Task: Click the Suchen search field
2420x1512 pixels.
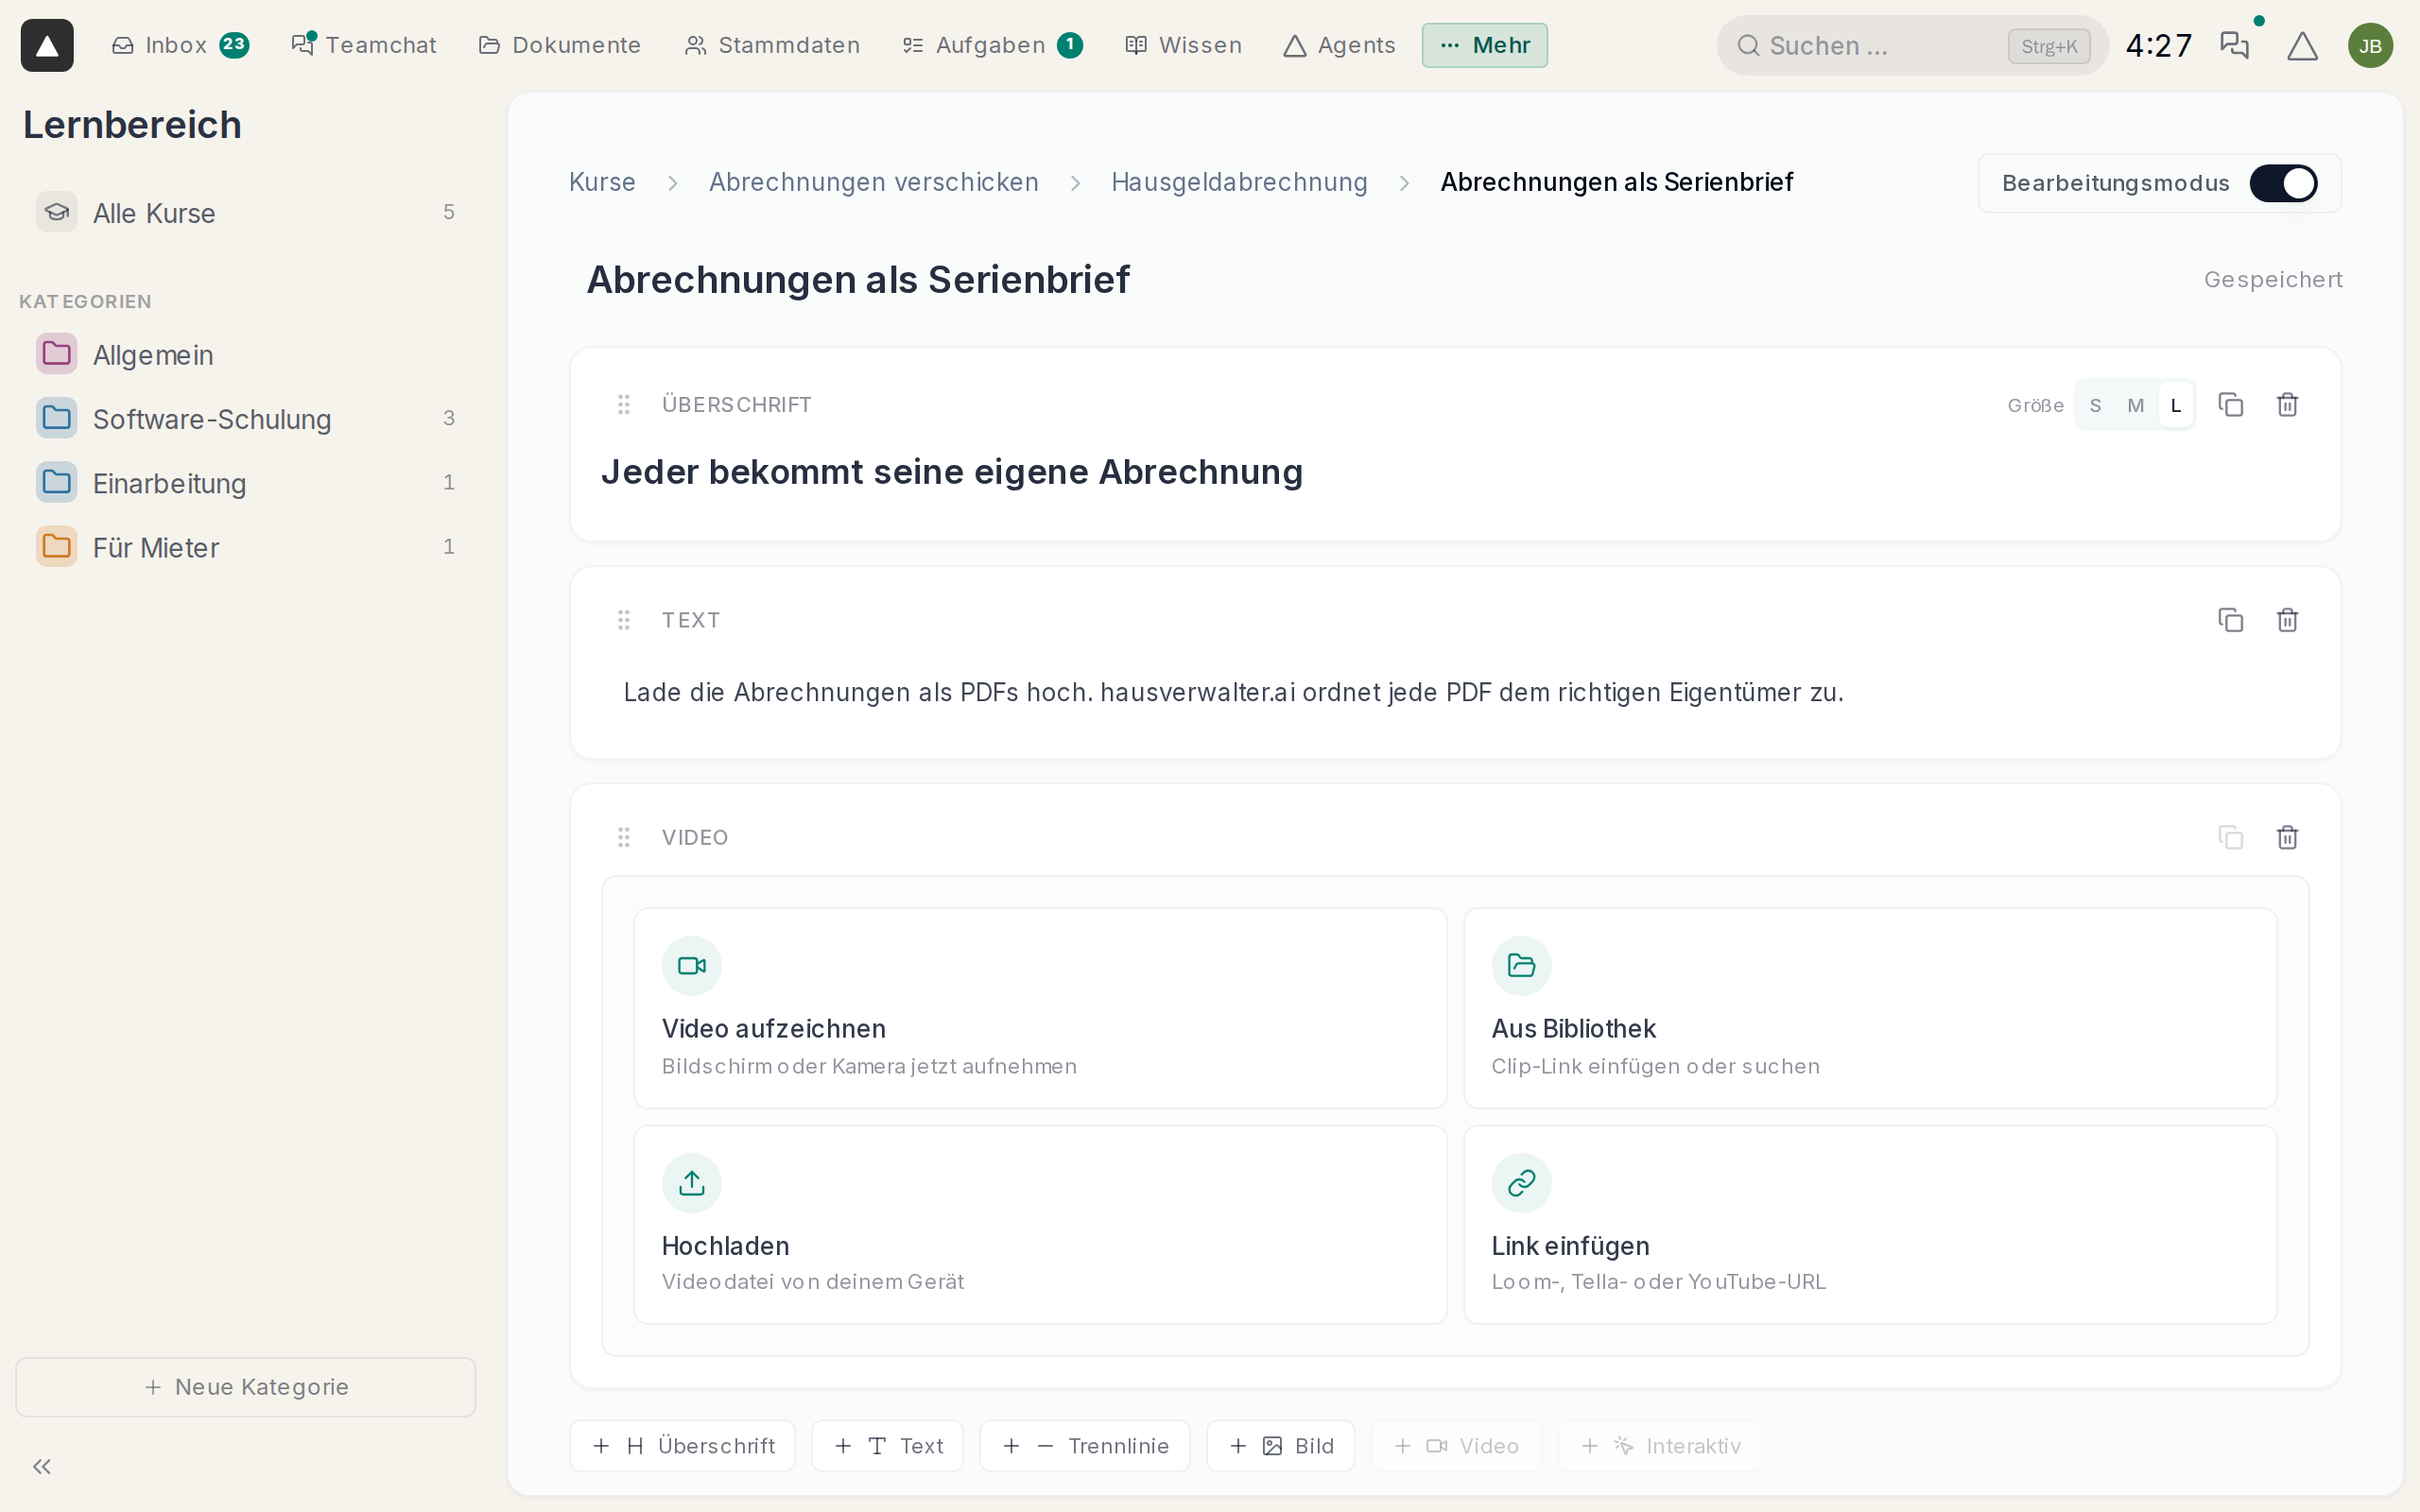Action: click(1912, 46)
